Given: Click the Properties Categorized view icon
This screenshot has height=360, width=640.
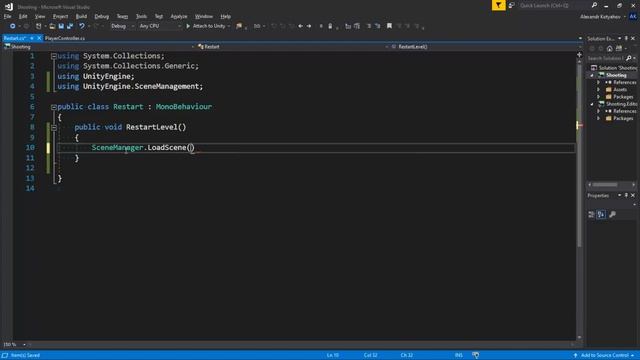Looking at the screenshot, I should 591,214.
